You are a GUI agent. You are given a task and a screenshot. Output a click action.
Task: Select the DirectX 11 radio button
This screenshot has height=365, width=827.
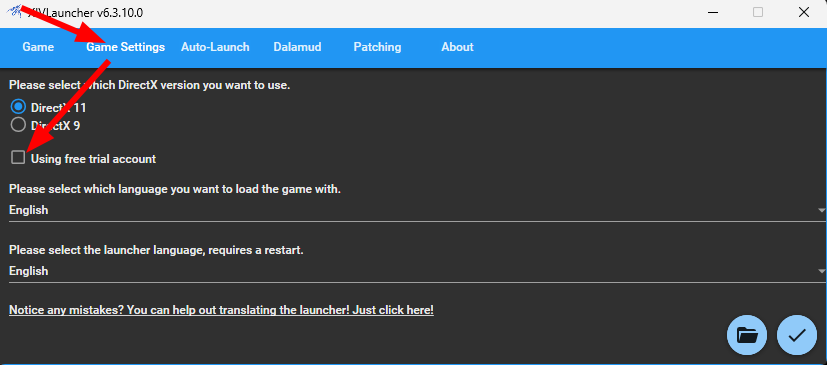[x=18, y=107]
